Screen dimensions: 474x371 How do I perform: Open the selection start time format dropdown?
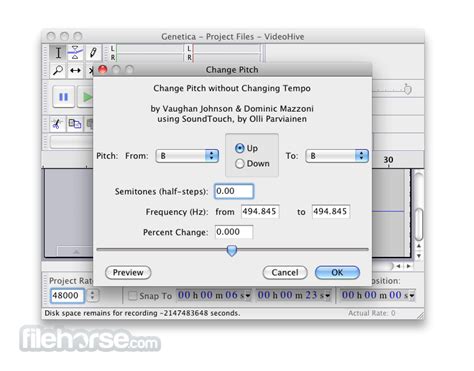tap(248, 296)
